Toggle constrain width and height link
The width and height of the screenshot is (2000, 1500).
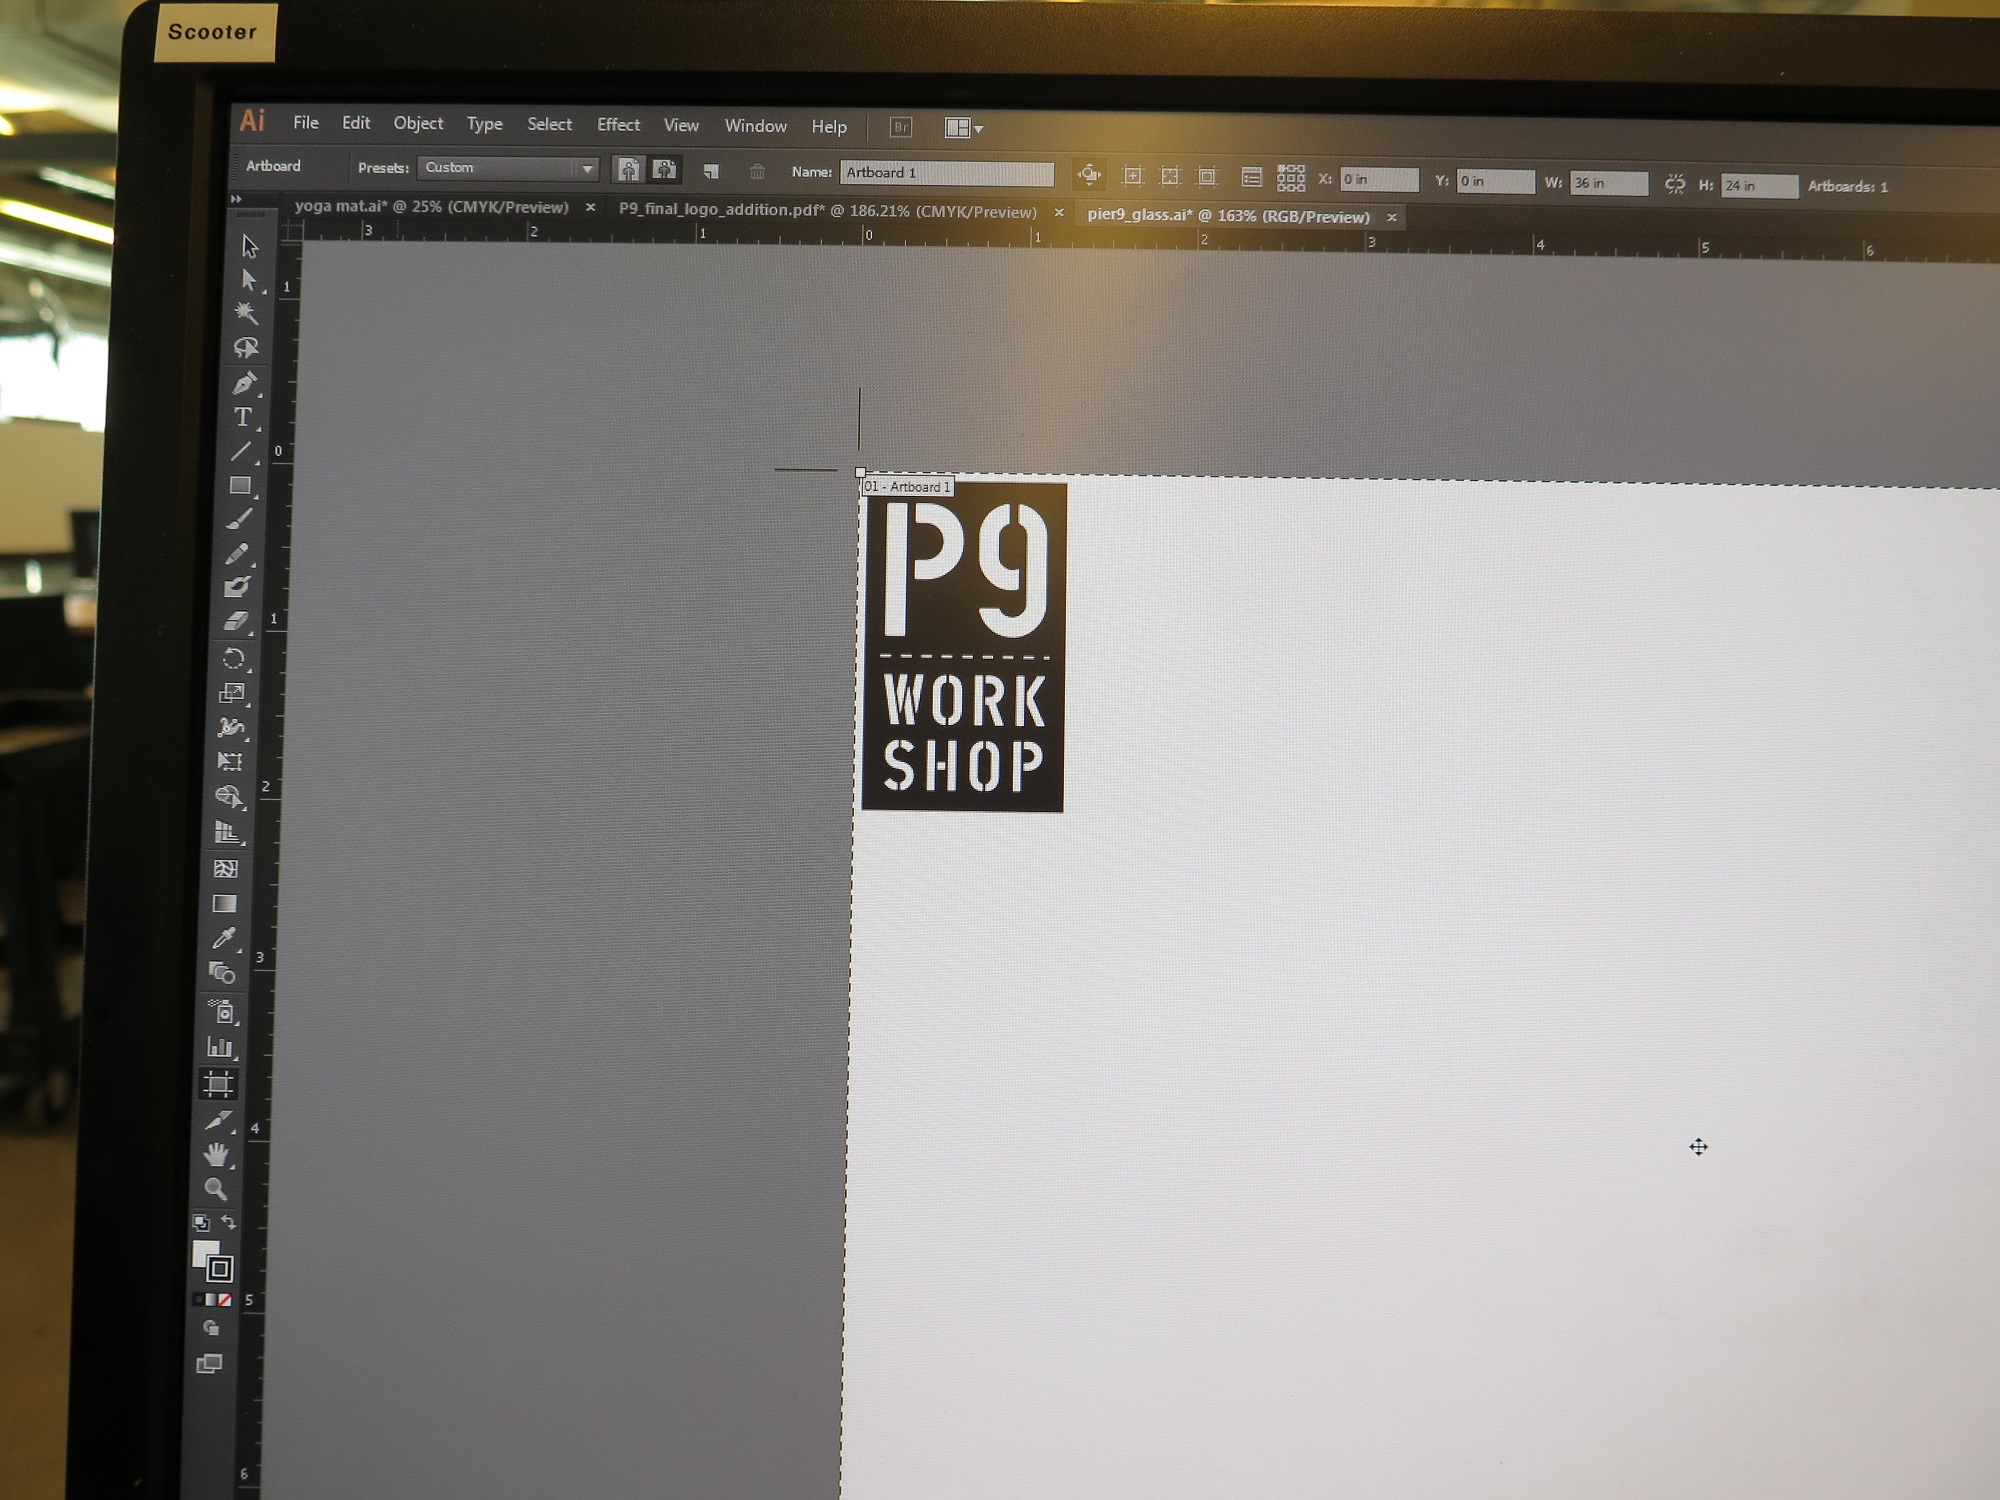tap(1674, 184)
